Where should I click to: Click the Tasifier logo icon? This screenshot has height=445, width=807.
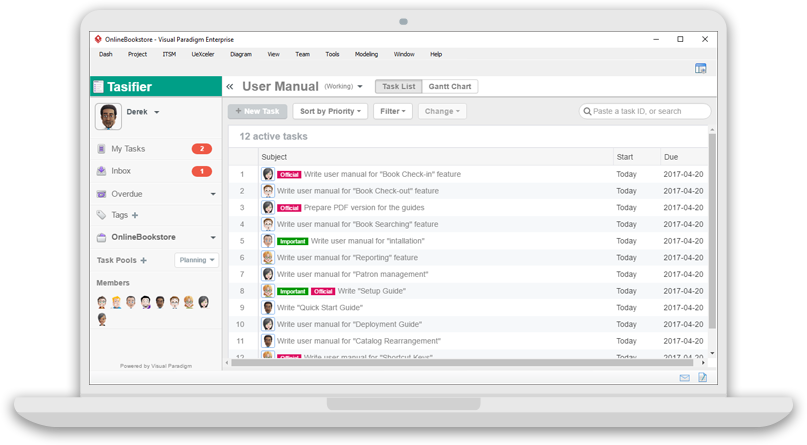point(98,87)
